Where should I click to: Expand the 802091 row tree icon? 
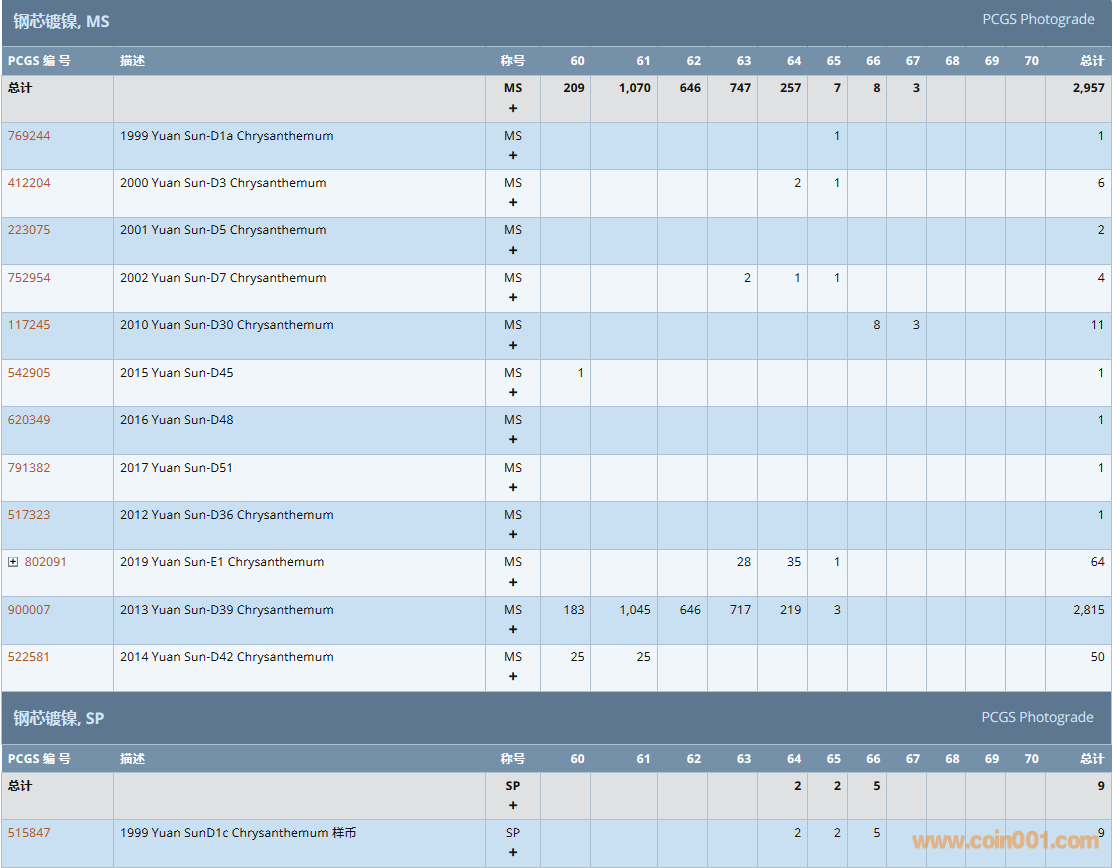[13, 562]
